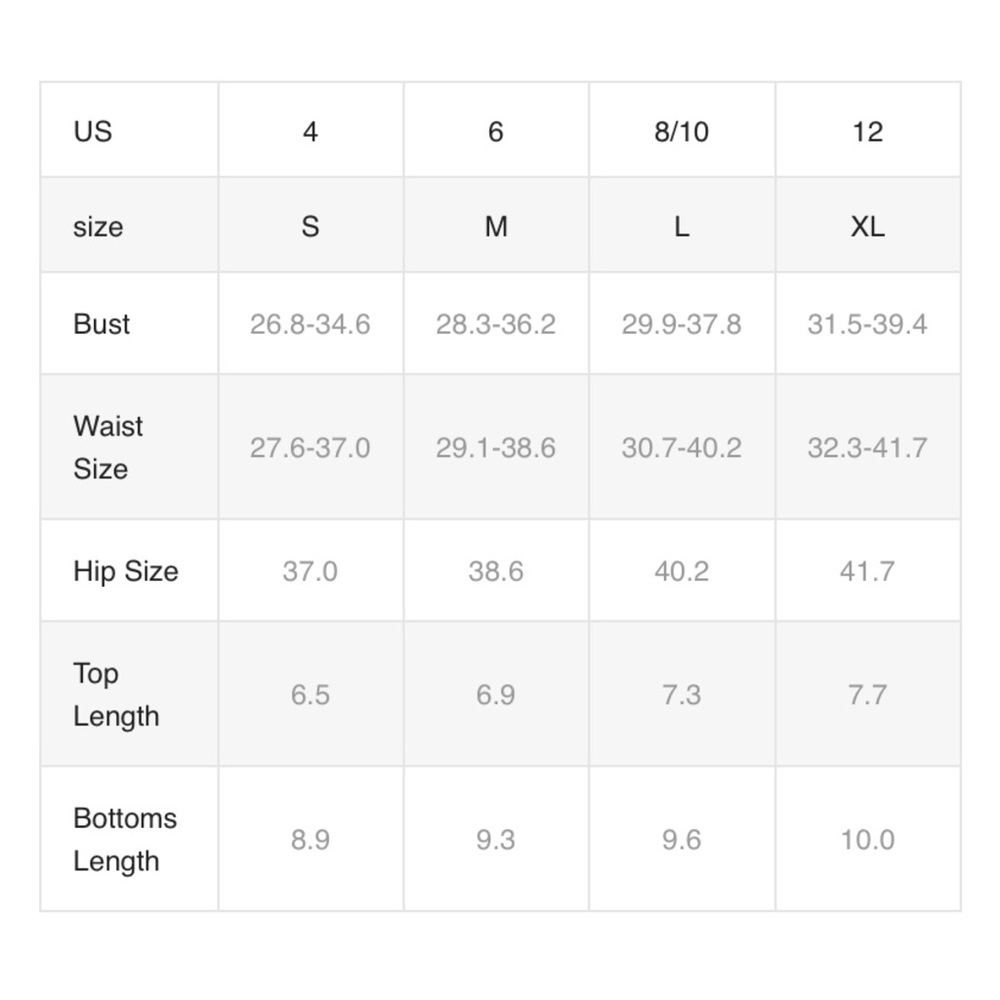
Task: Click the US header cell
Action: coord(129,130)
